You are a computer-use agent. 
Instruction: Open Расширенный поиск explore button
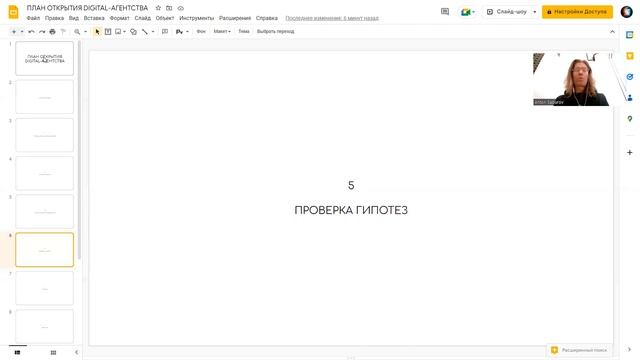coord(579,350)
